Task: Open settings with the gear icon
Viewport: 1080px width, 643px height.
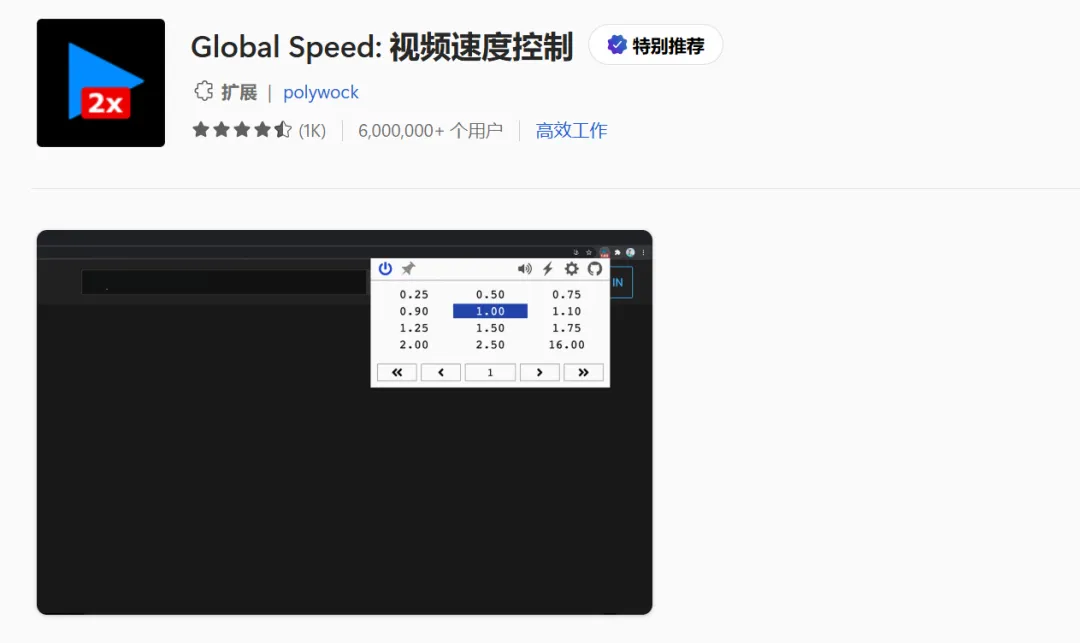Action: pyautogui.click(x=572, y=268)
